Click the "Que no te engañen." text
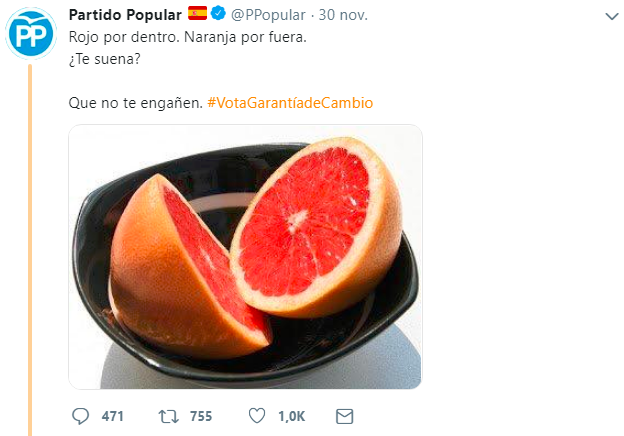Viewport: 624px width, 436px height. [x=135, y=103]
